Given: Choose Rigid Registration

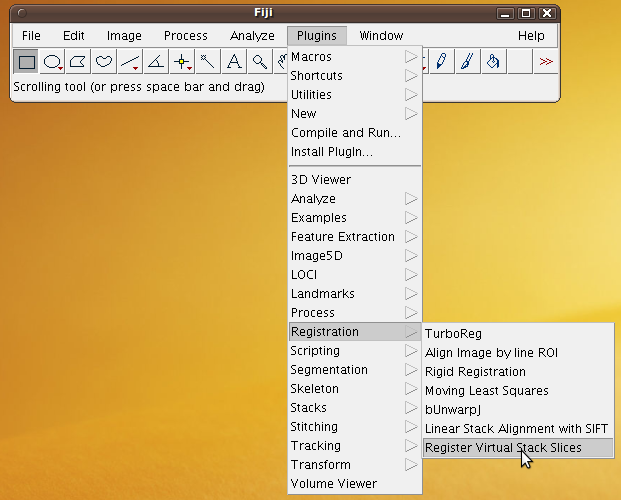Looking at the screenshot, I should click(518, 372).
